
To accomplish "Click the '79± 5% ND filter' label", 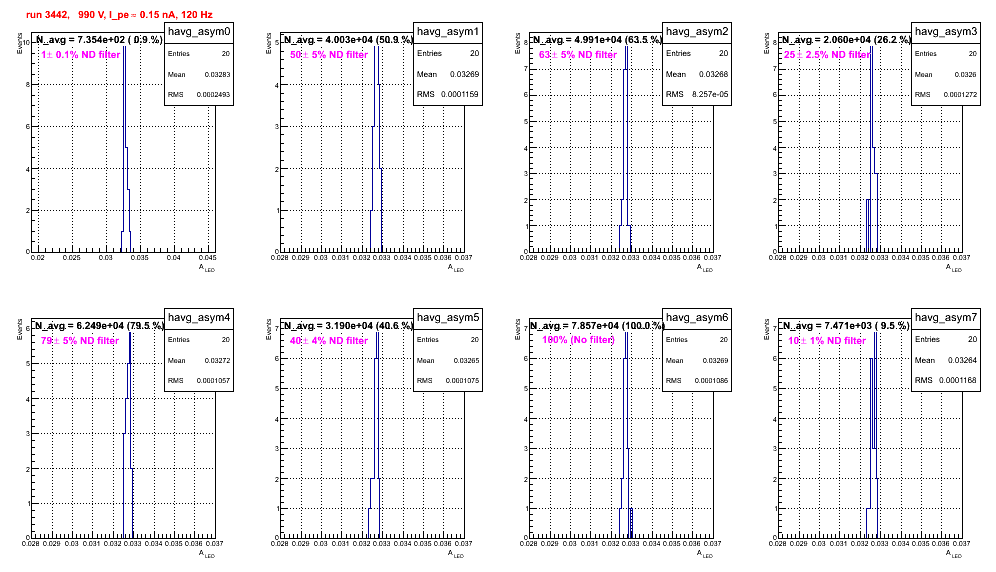I will pyautogui.click(x=80, y=341).
